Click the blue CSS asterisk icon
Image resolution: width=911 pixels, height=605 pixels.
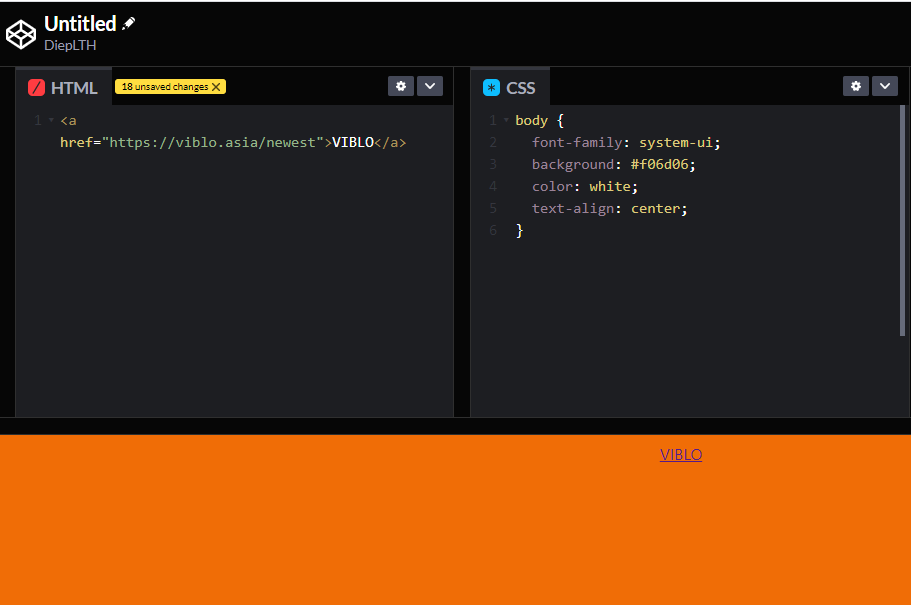click(492, 88)
